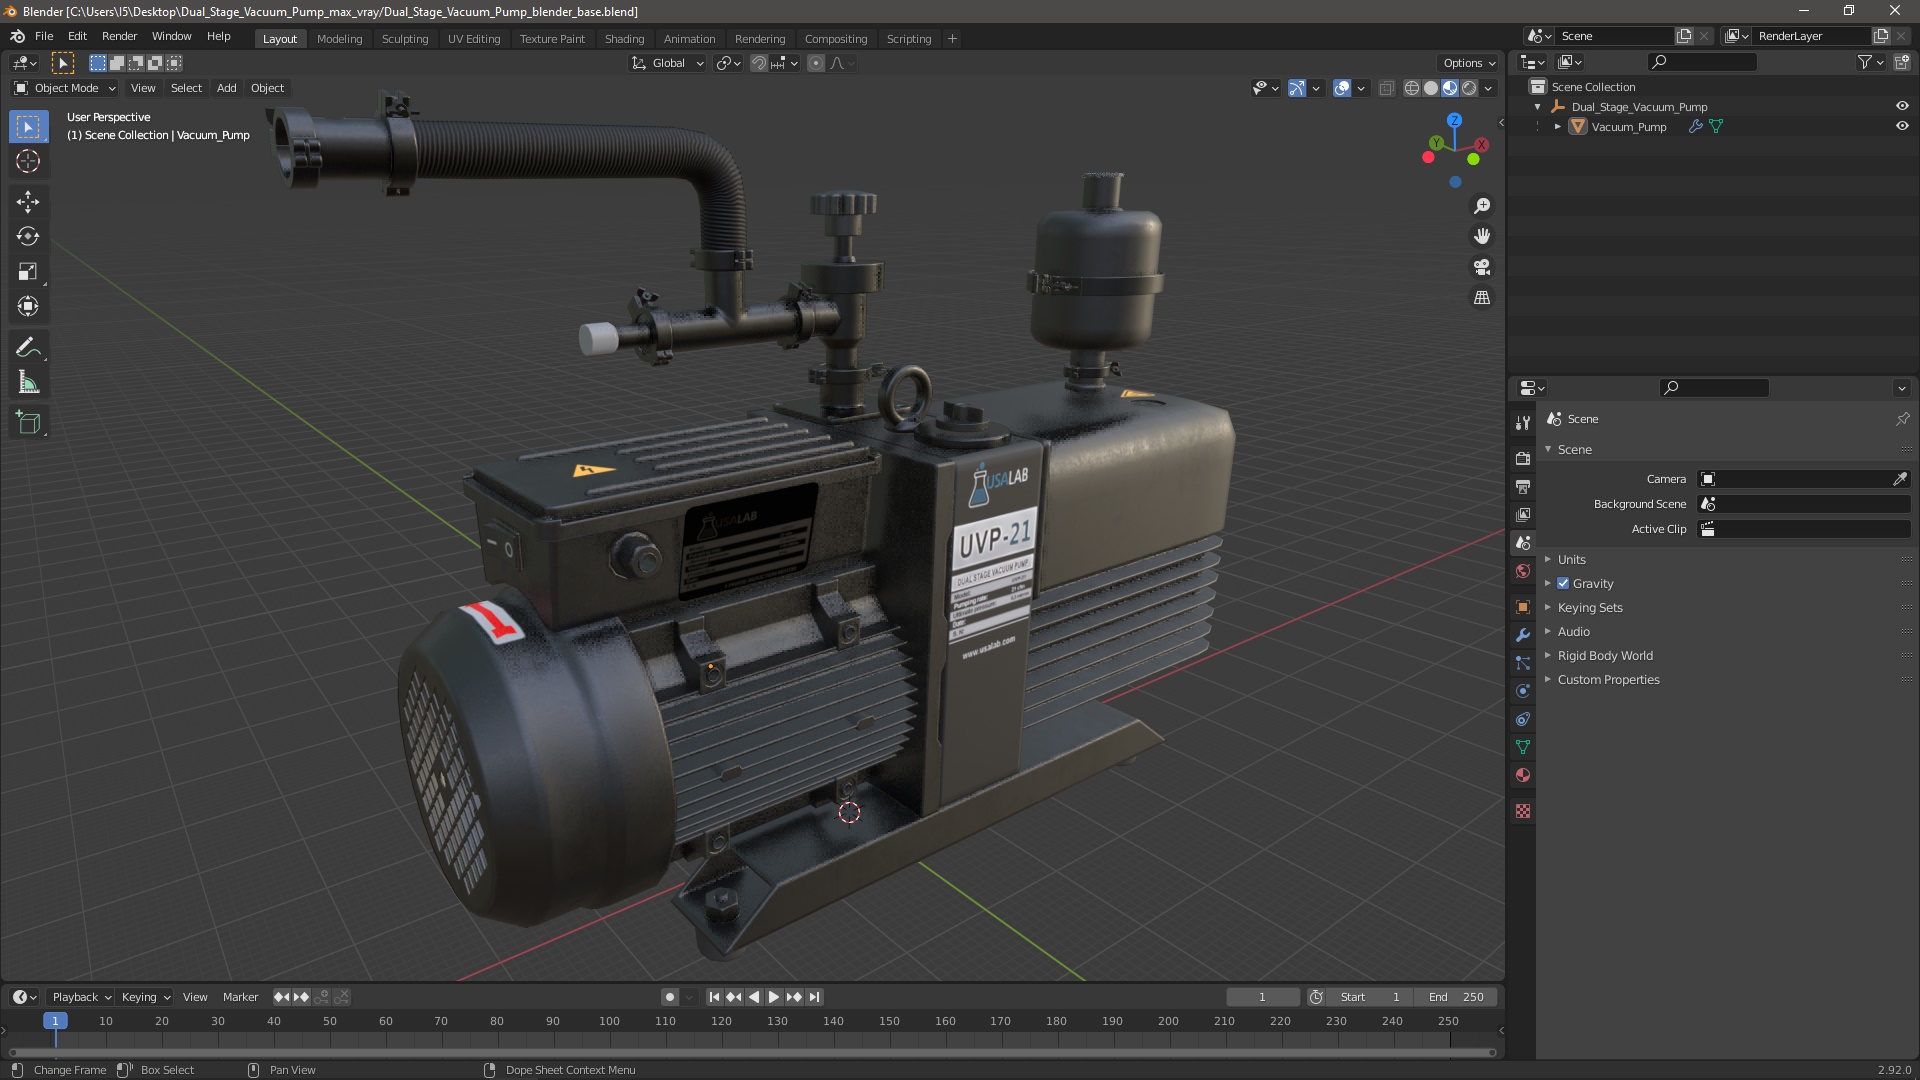
Task: Choose the Add Cube tool
Action: (28, 422)
